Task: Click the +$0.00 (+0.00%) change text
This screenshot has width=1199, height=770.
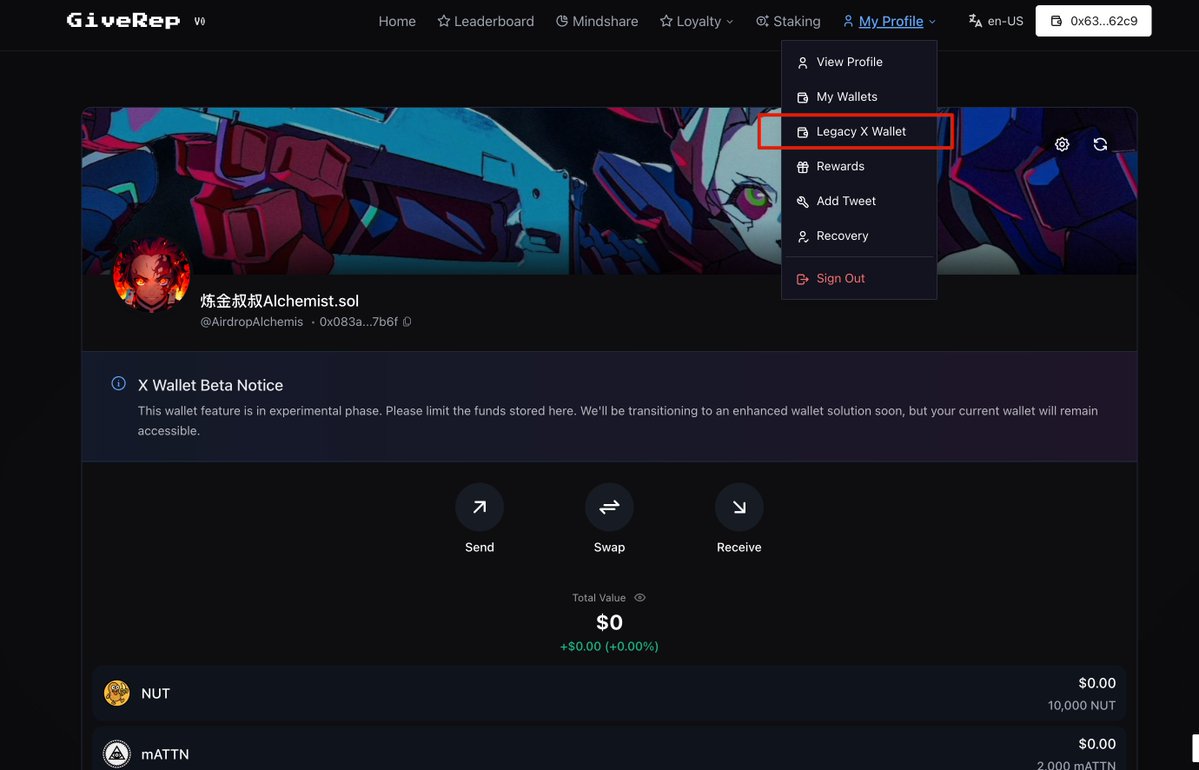Action: (609, 646)
